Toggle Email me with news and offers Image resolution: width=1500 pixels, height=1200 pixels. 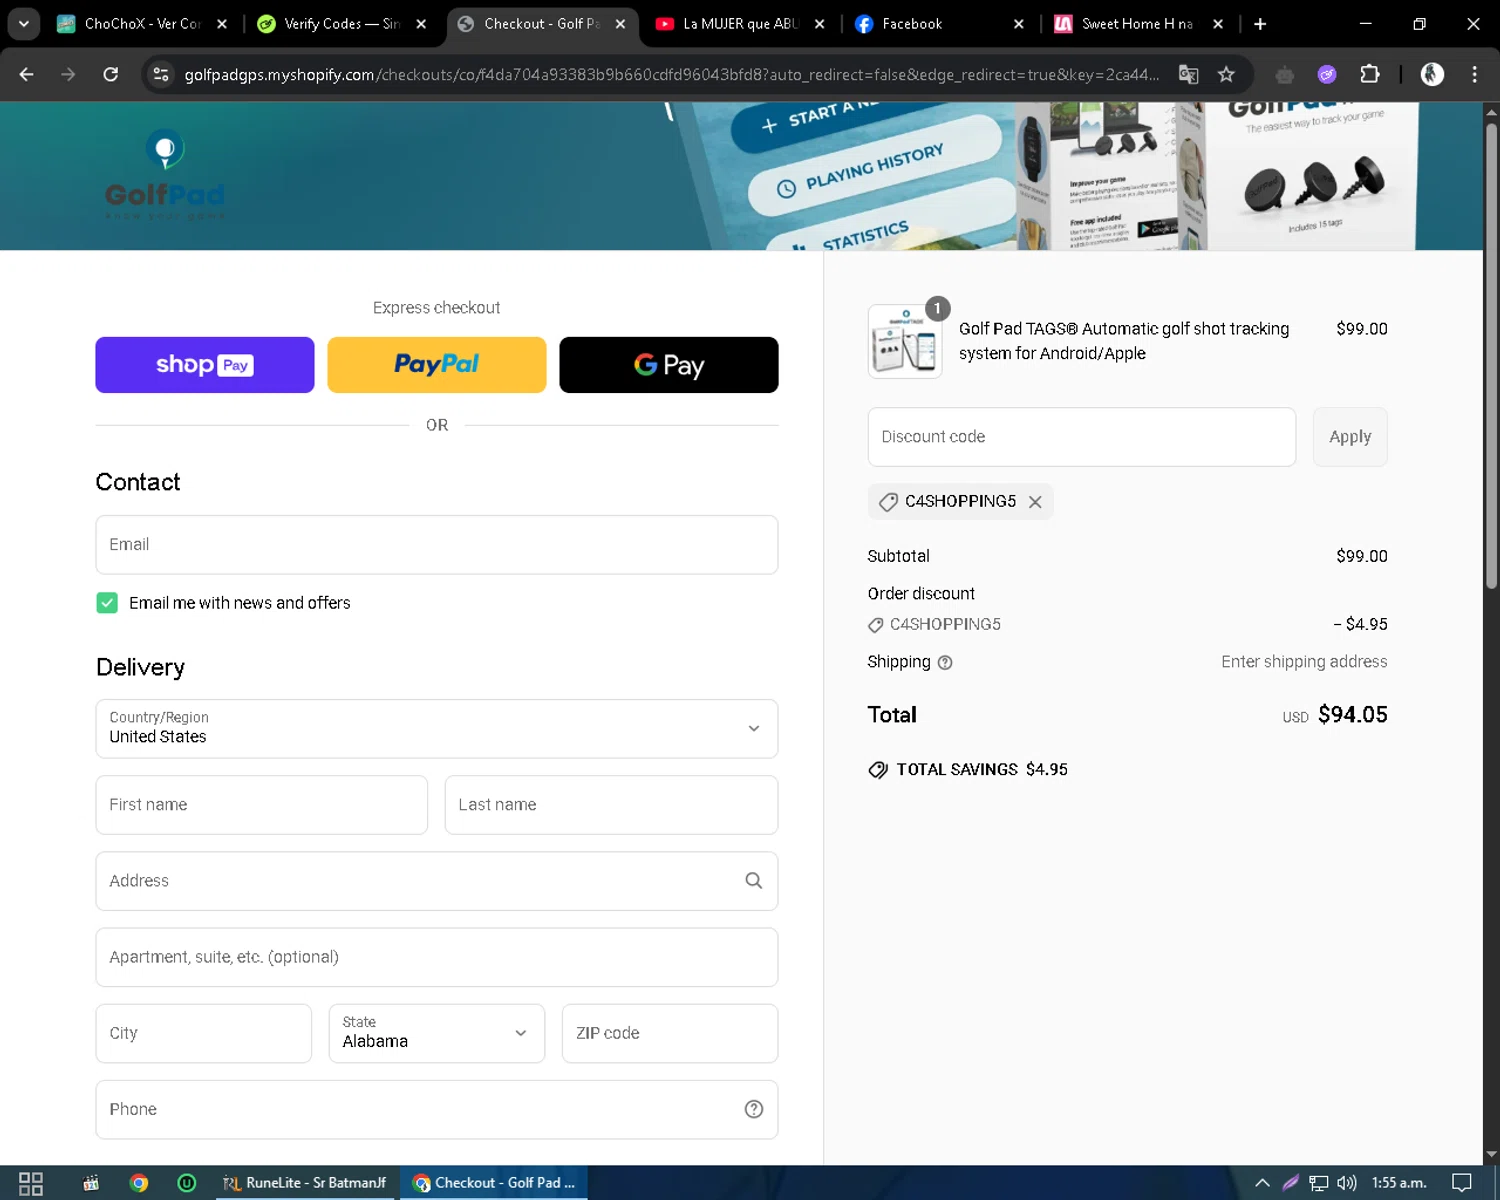[107, 603]
